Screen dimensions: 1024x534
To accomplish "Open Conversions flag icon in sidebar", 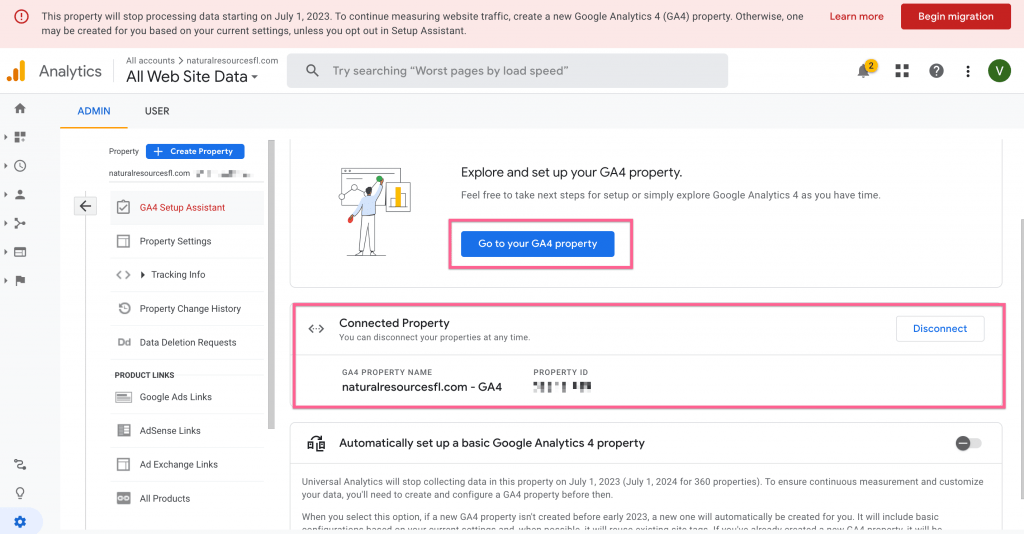I will click(x=20, y=281).
